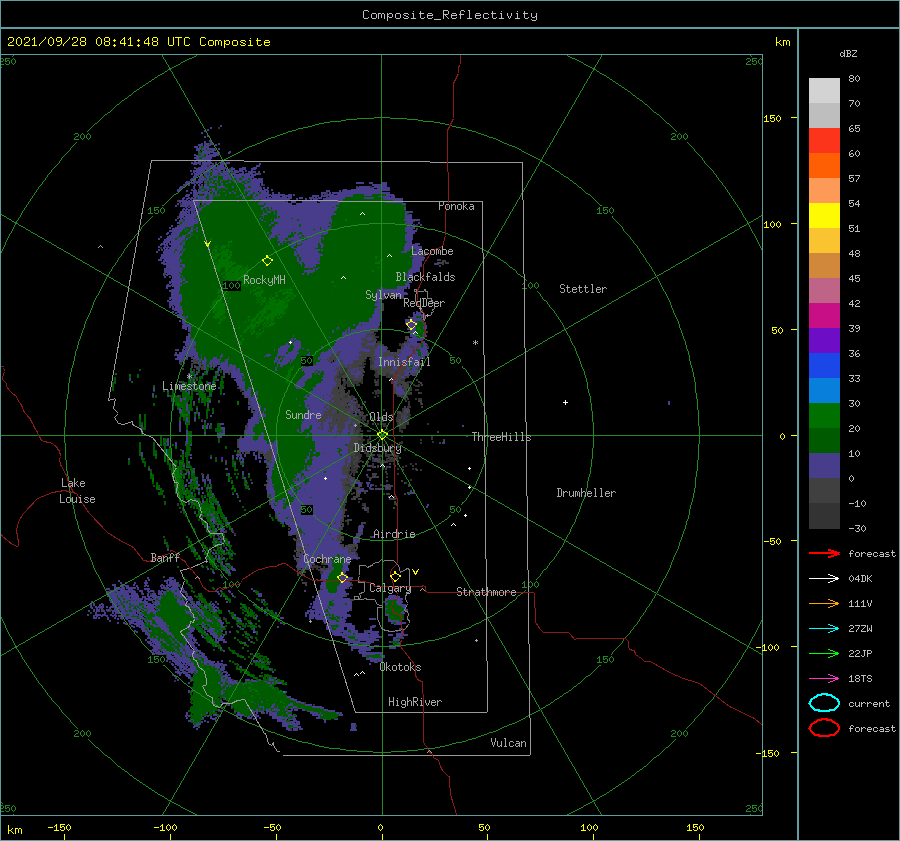Click the Airdrie town label
Screen dimensions: 900x841
tap(394, 534)
